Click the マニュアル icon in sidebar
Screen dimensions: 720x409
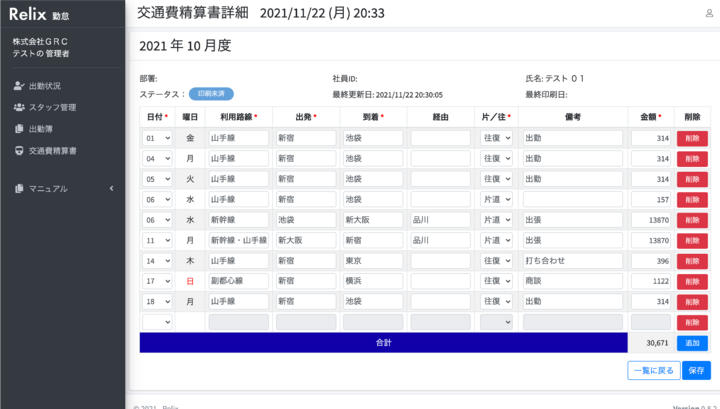19,188
